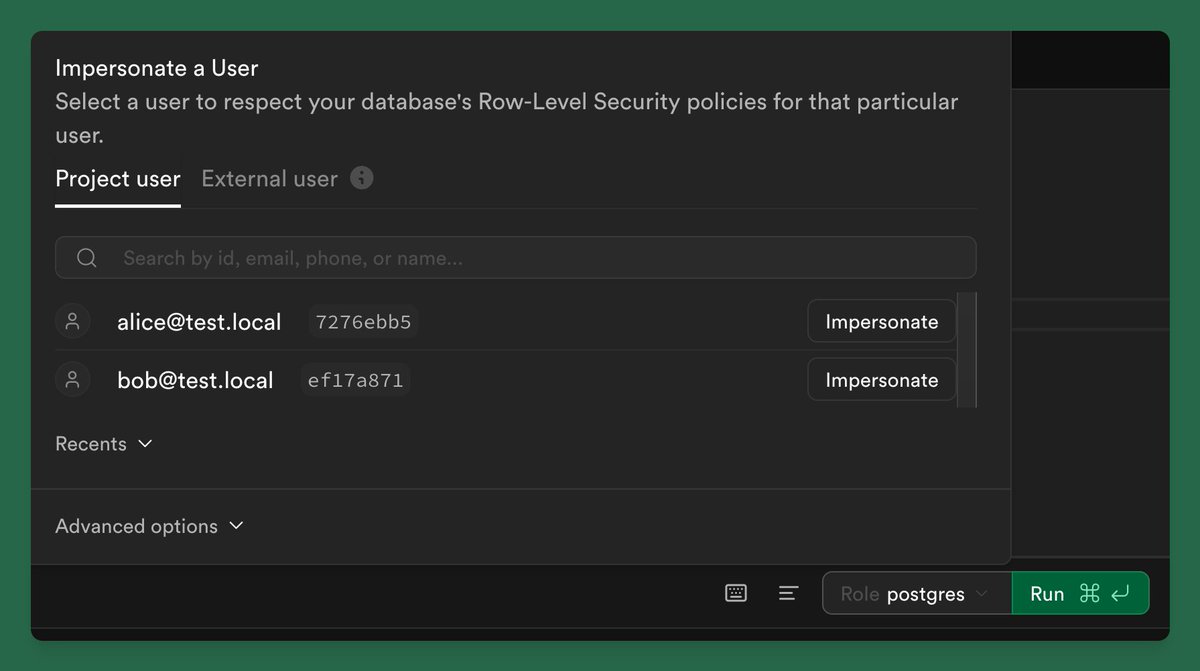The image size is (1200, 671).
Task: Click the magnifier icon in search field
Action: click(87, 258)
